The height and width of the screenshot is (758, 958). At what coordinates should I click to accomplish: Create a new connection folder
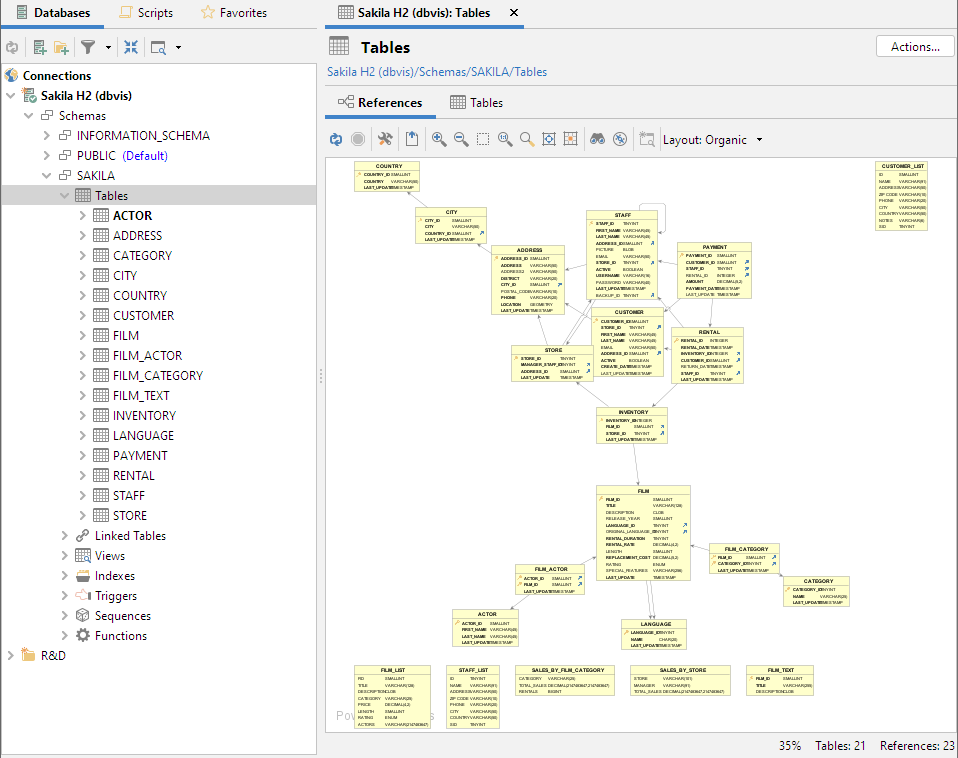coord(63,47)
